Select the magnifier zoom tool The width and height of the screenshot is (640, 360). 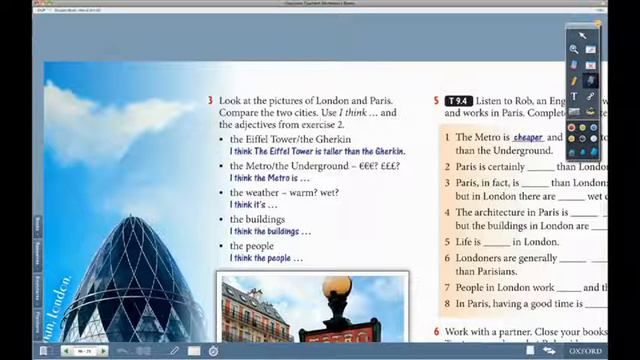click(x=574, y=49)
